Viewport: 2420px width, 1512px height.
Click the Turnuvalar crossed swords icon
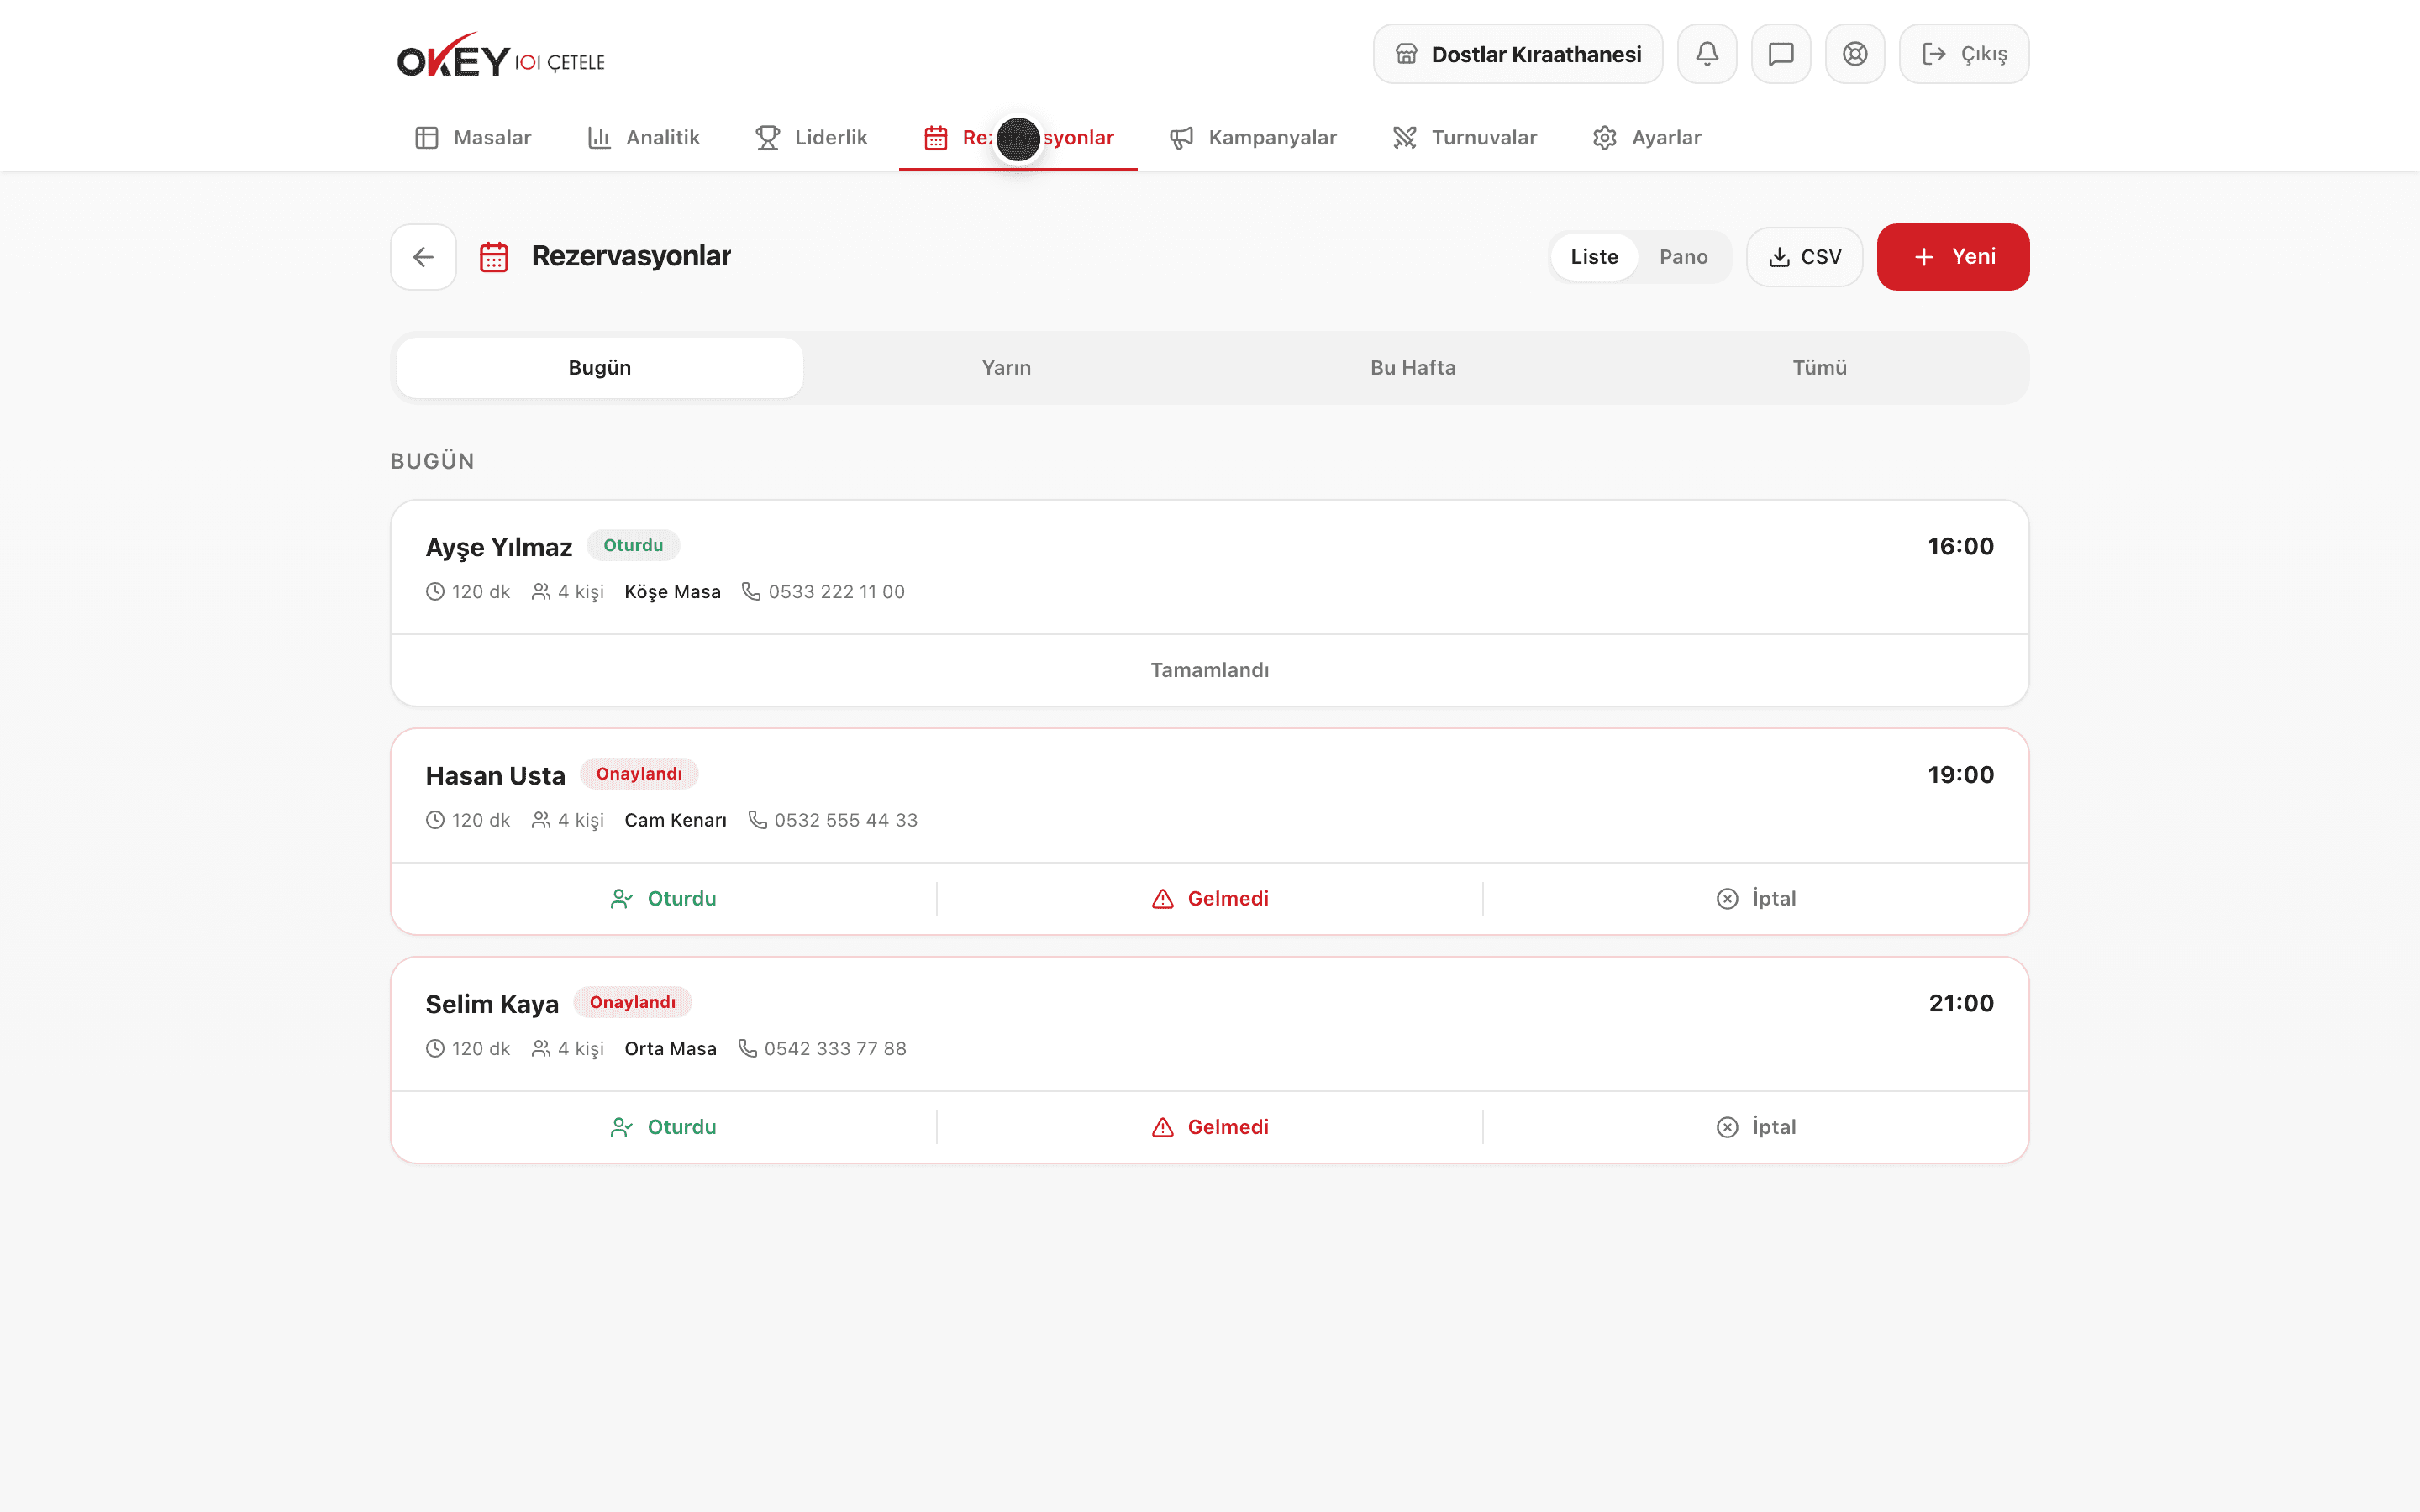[1404, 138]
